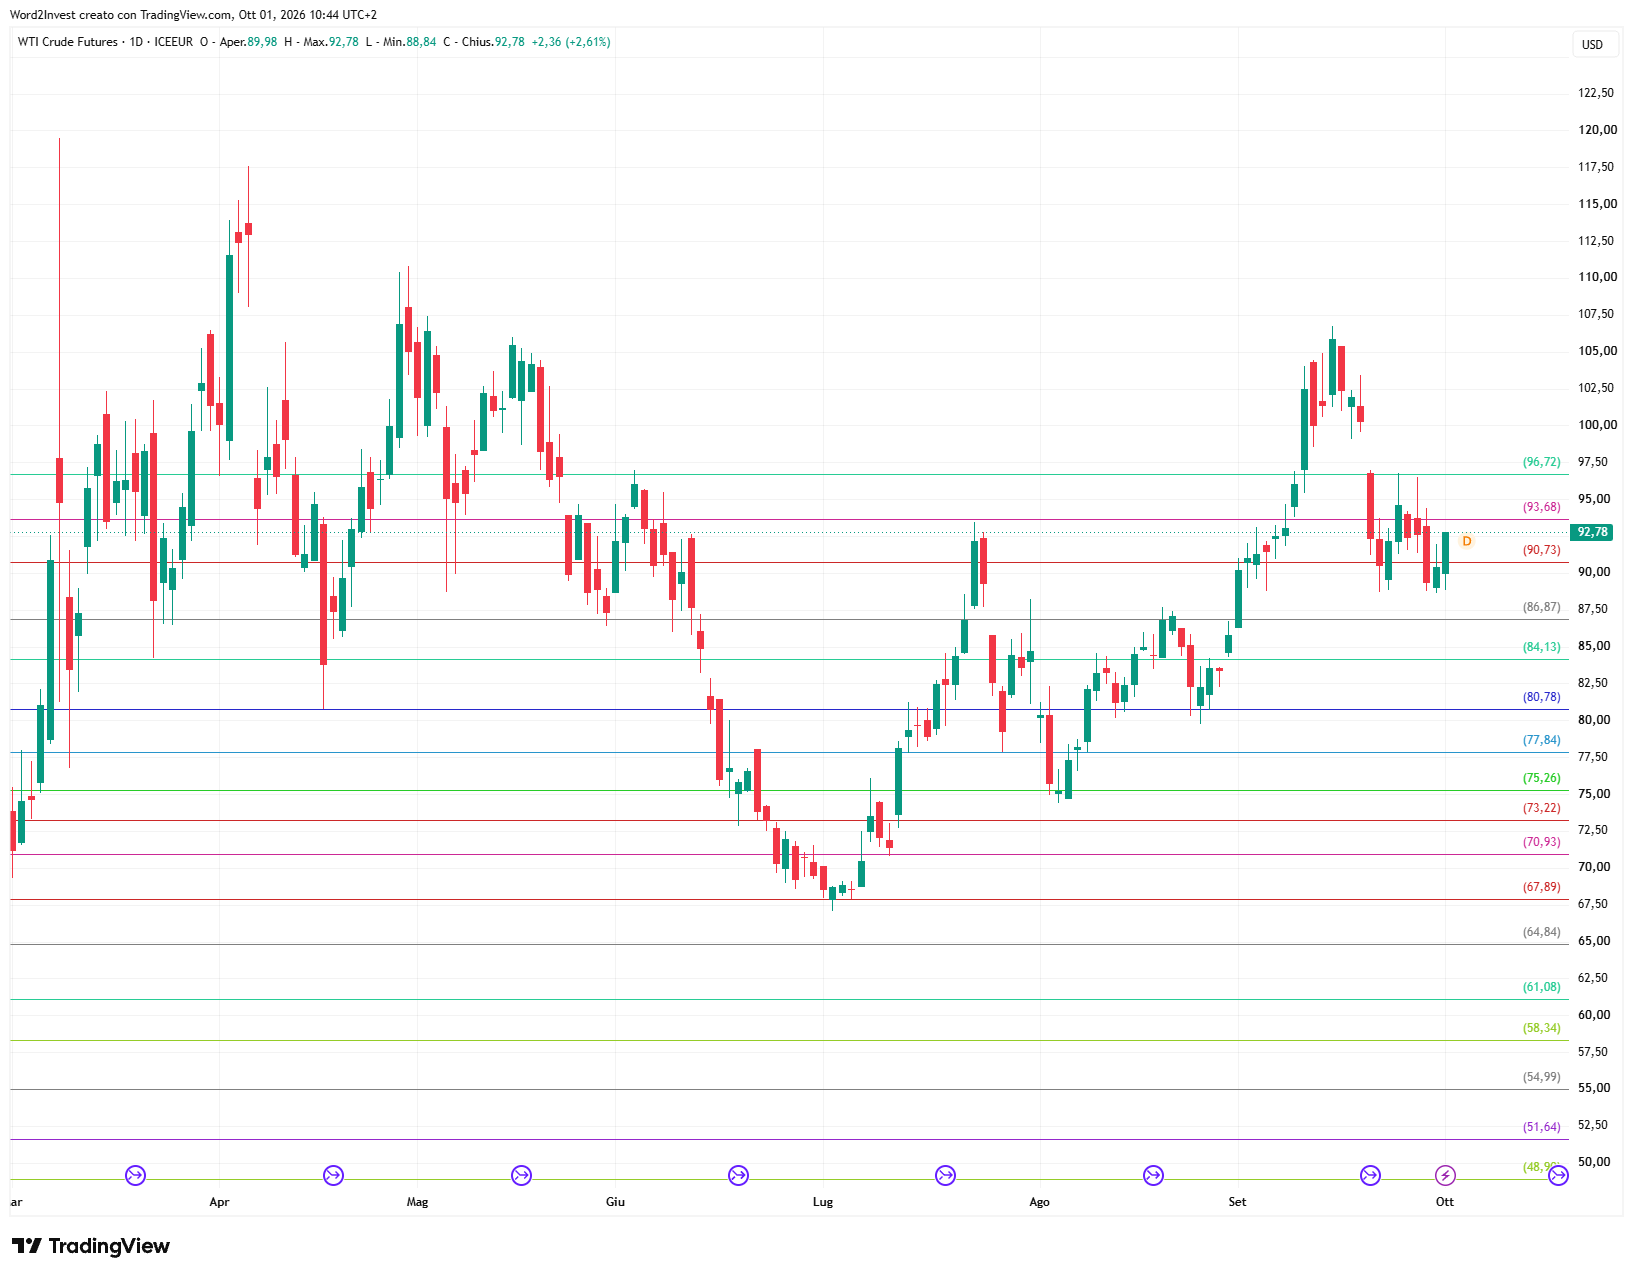The height and width of the screenshot is (1276, 1633).
Task: Click the lightning event icon above Ott
Action: [x=1445, y=1175]
